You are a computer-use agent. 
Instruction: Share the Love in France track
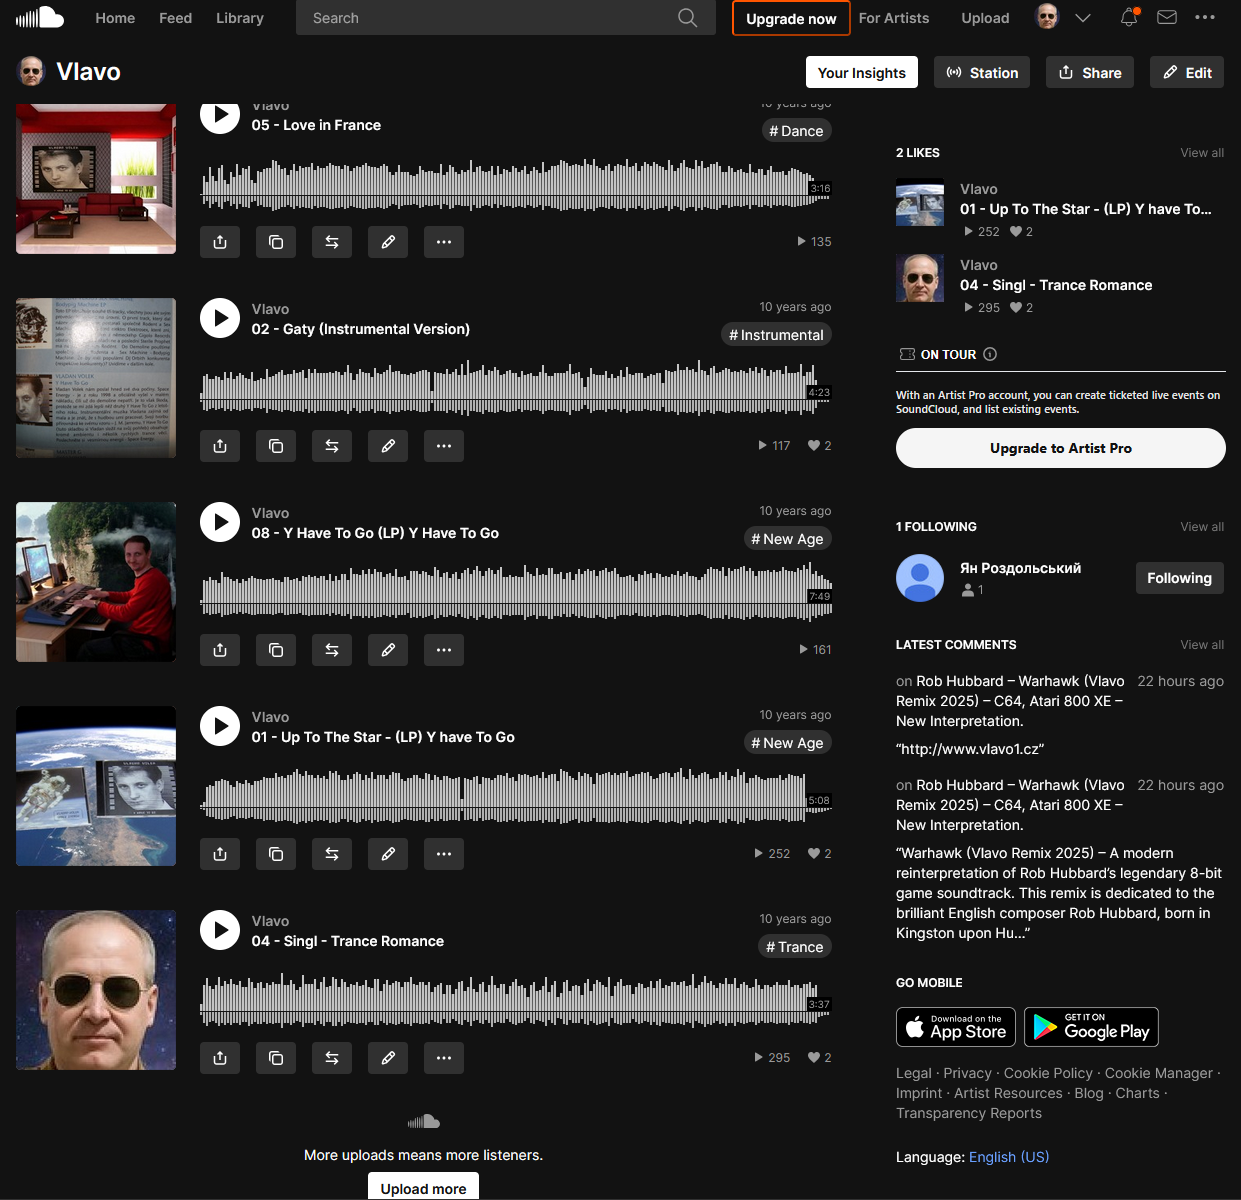point(220,242)
